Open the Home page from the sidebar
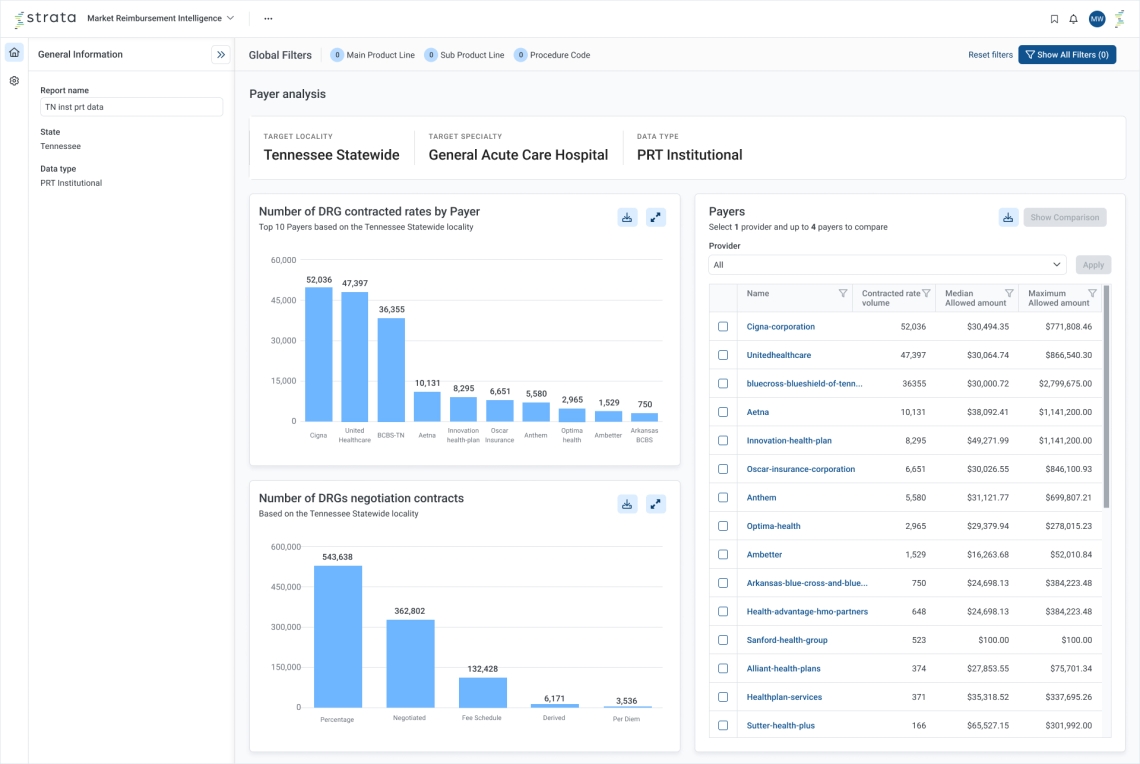 coord(14,51)
